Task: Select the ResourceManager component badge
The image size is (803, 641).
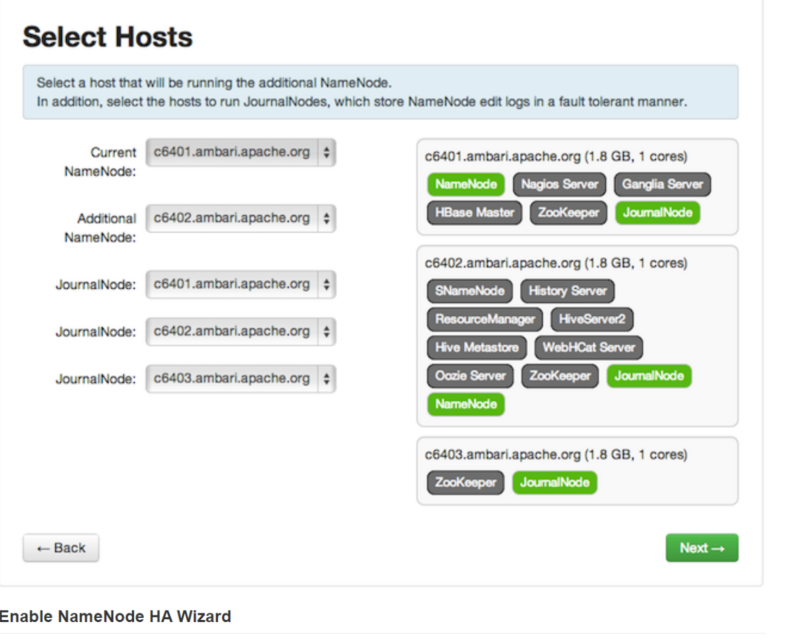Action: [x=484, y=319]
